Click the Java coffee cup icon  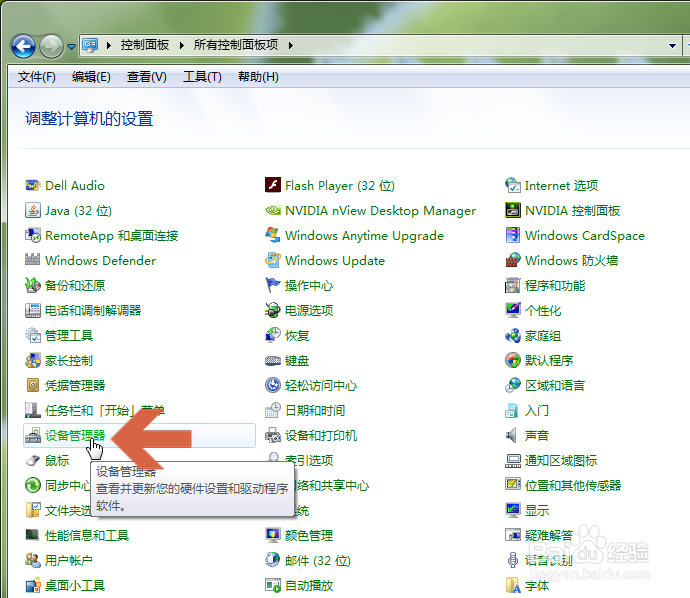coord(33,210)
